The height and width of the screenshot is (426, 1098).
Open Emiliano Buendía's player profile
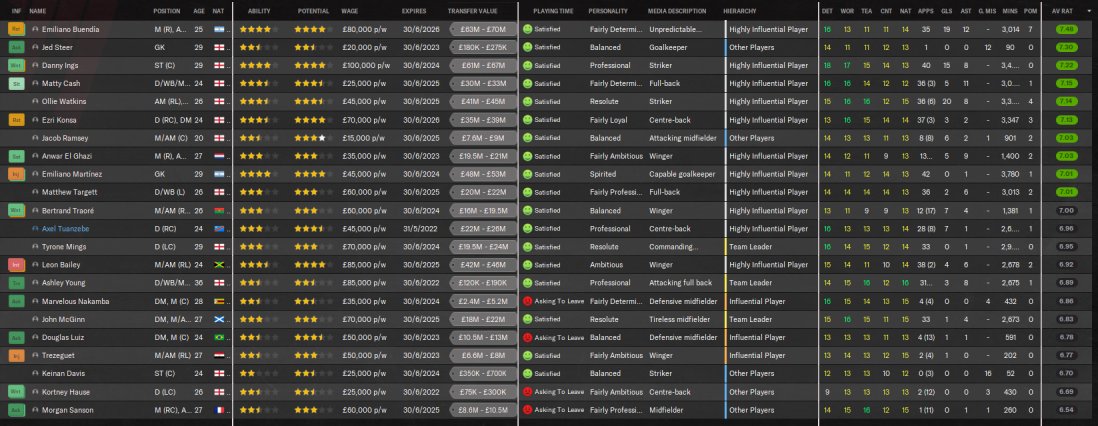[70, 29]
